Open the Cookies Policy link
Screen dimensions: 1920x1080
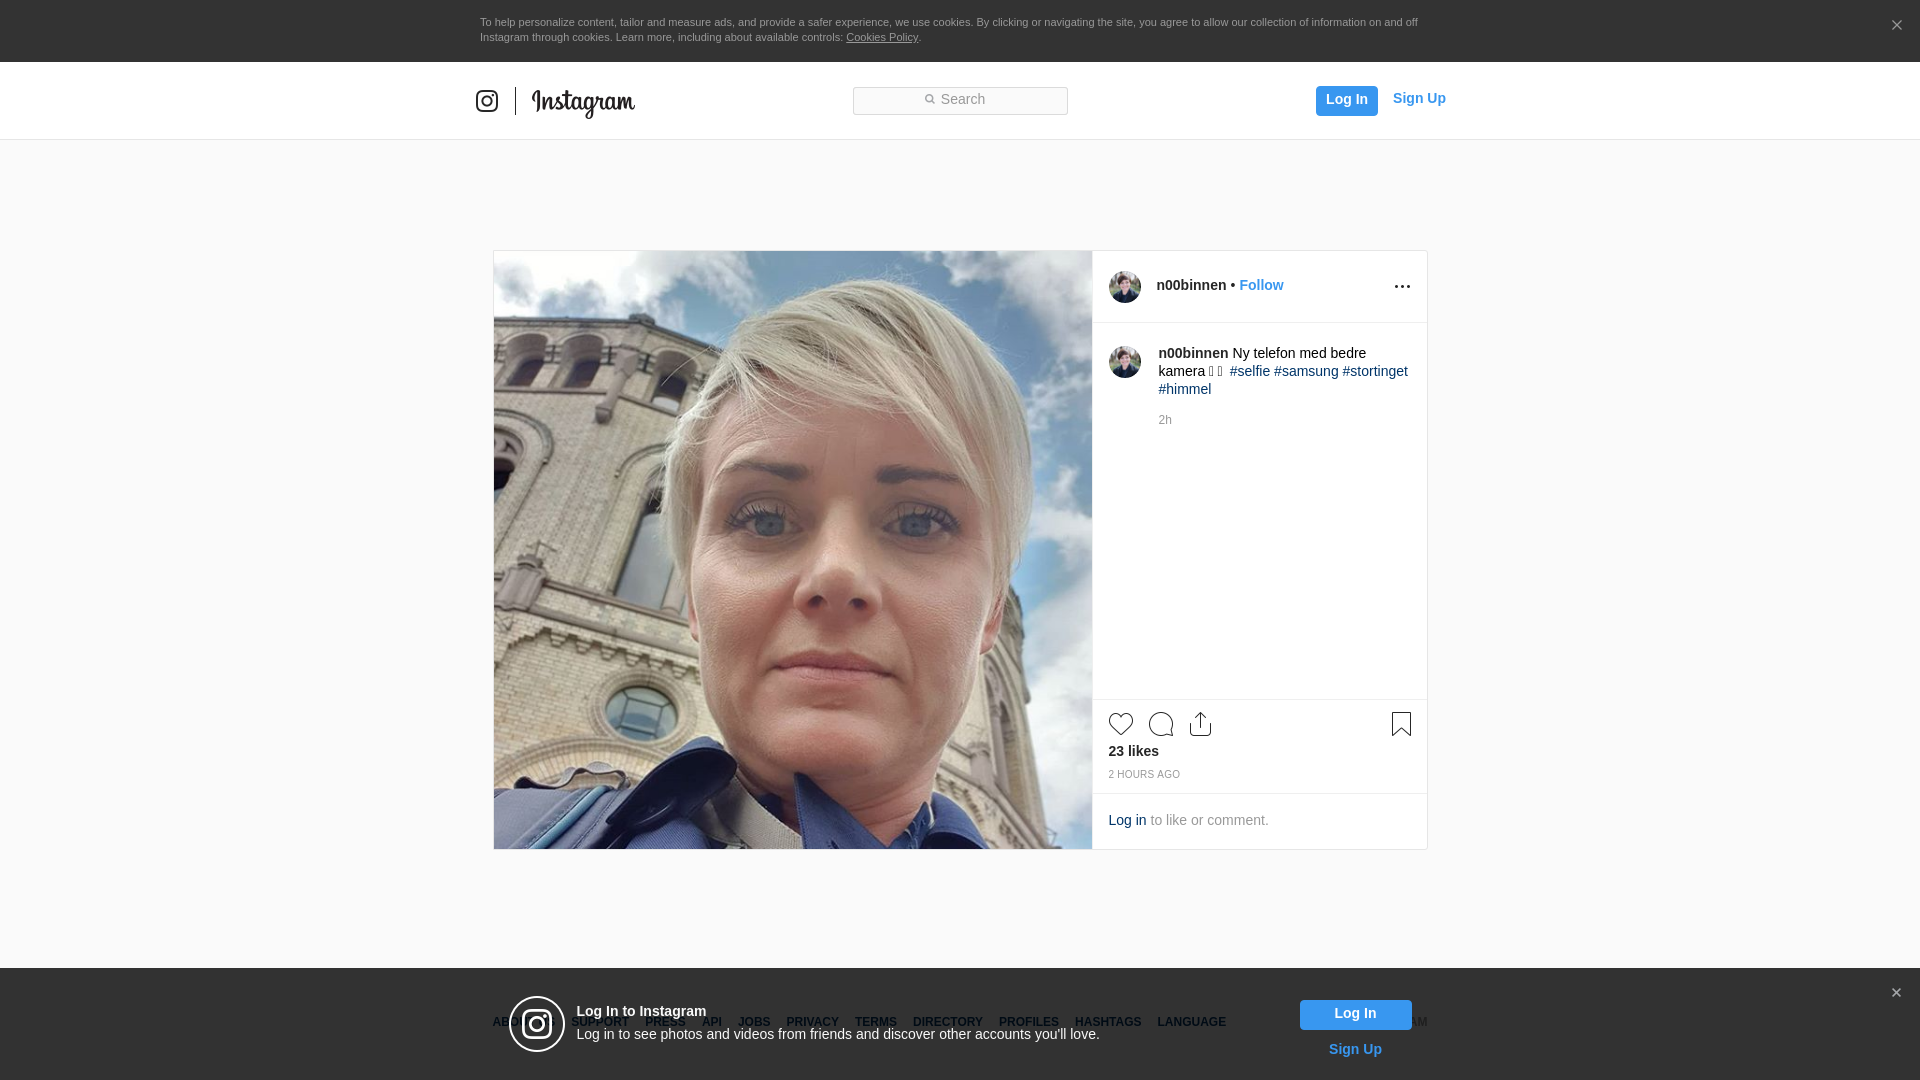click(882, 37)
